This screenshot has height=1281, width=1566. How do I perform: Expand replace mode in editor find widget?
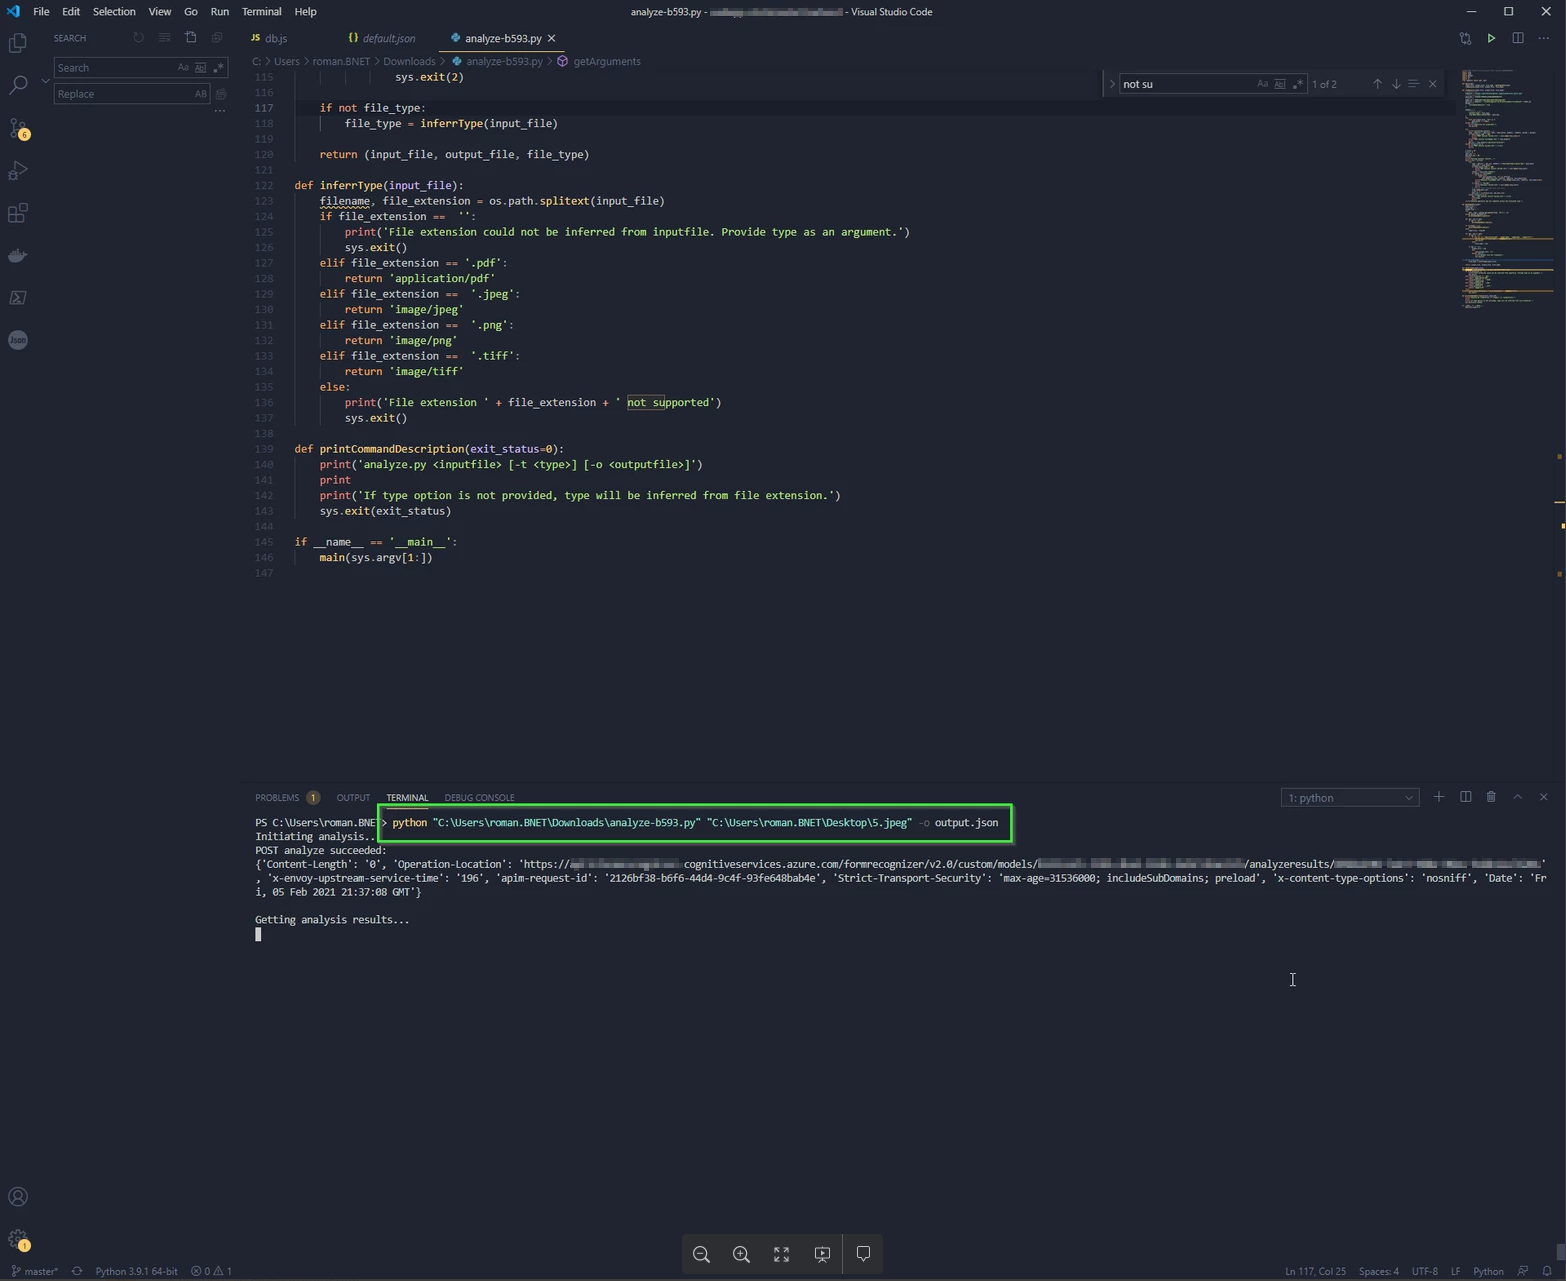coord(1111,84)
